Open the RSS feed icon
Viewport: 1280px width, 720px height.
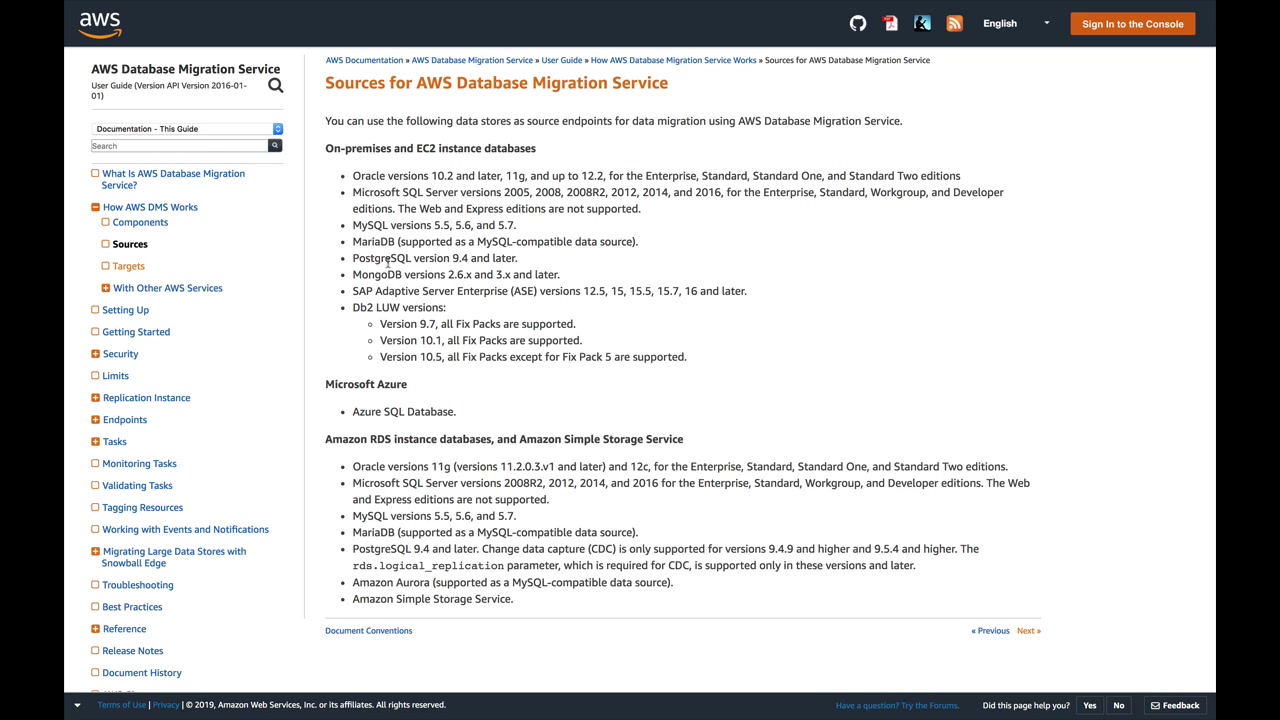954,24
